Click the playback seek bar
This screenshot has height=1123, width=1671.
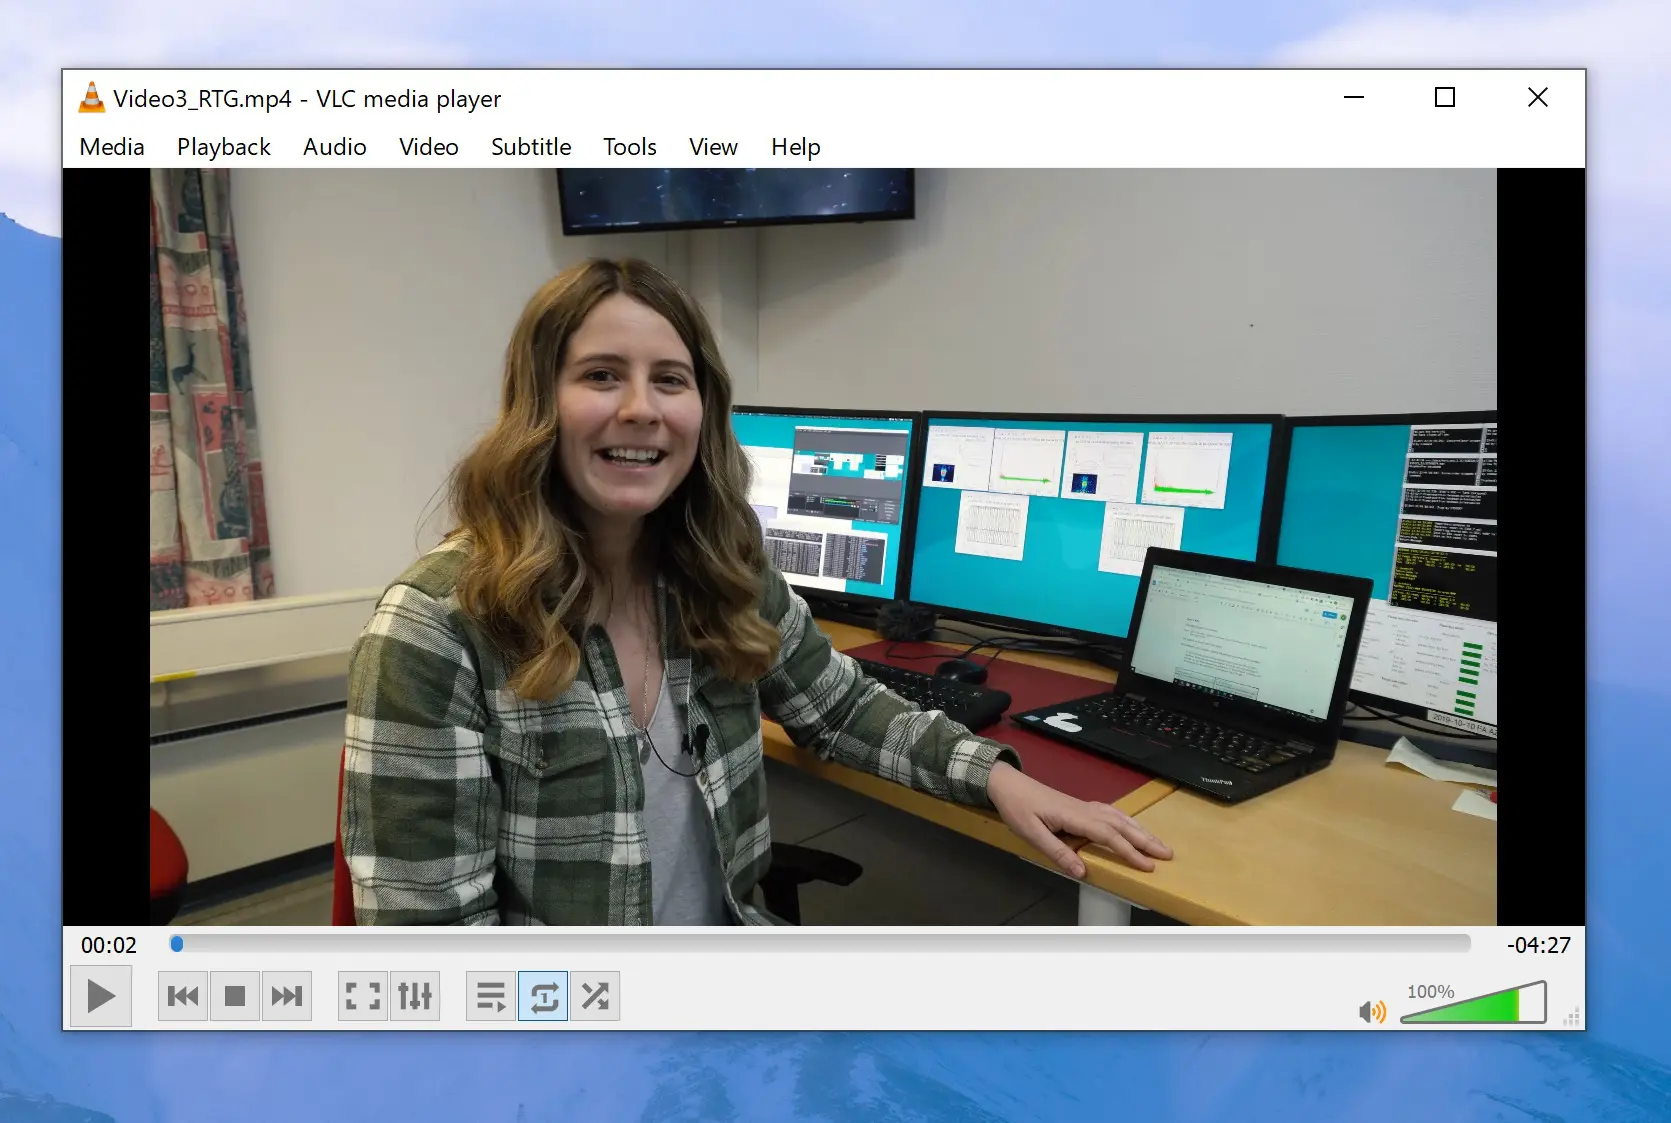point(820,944)
